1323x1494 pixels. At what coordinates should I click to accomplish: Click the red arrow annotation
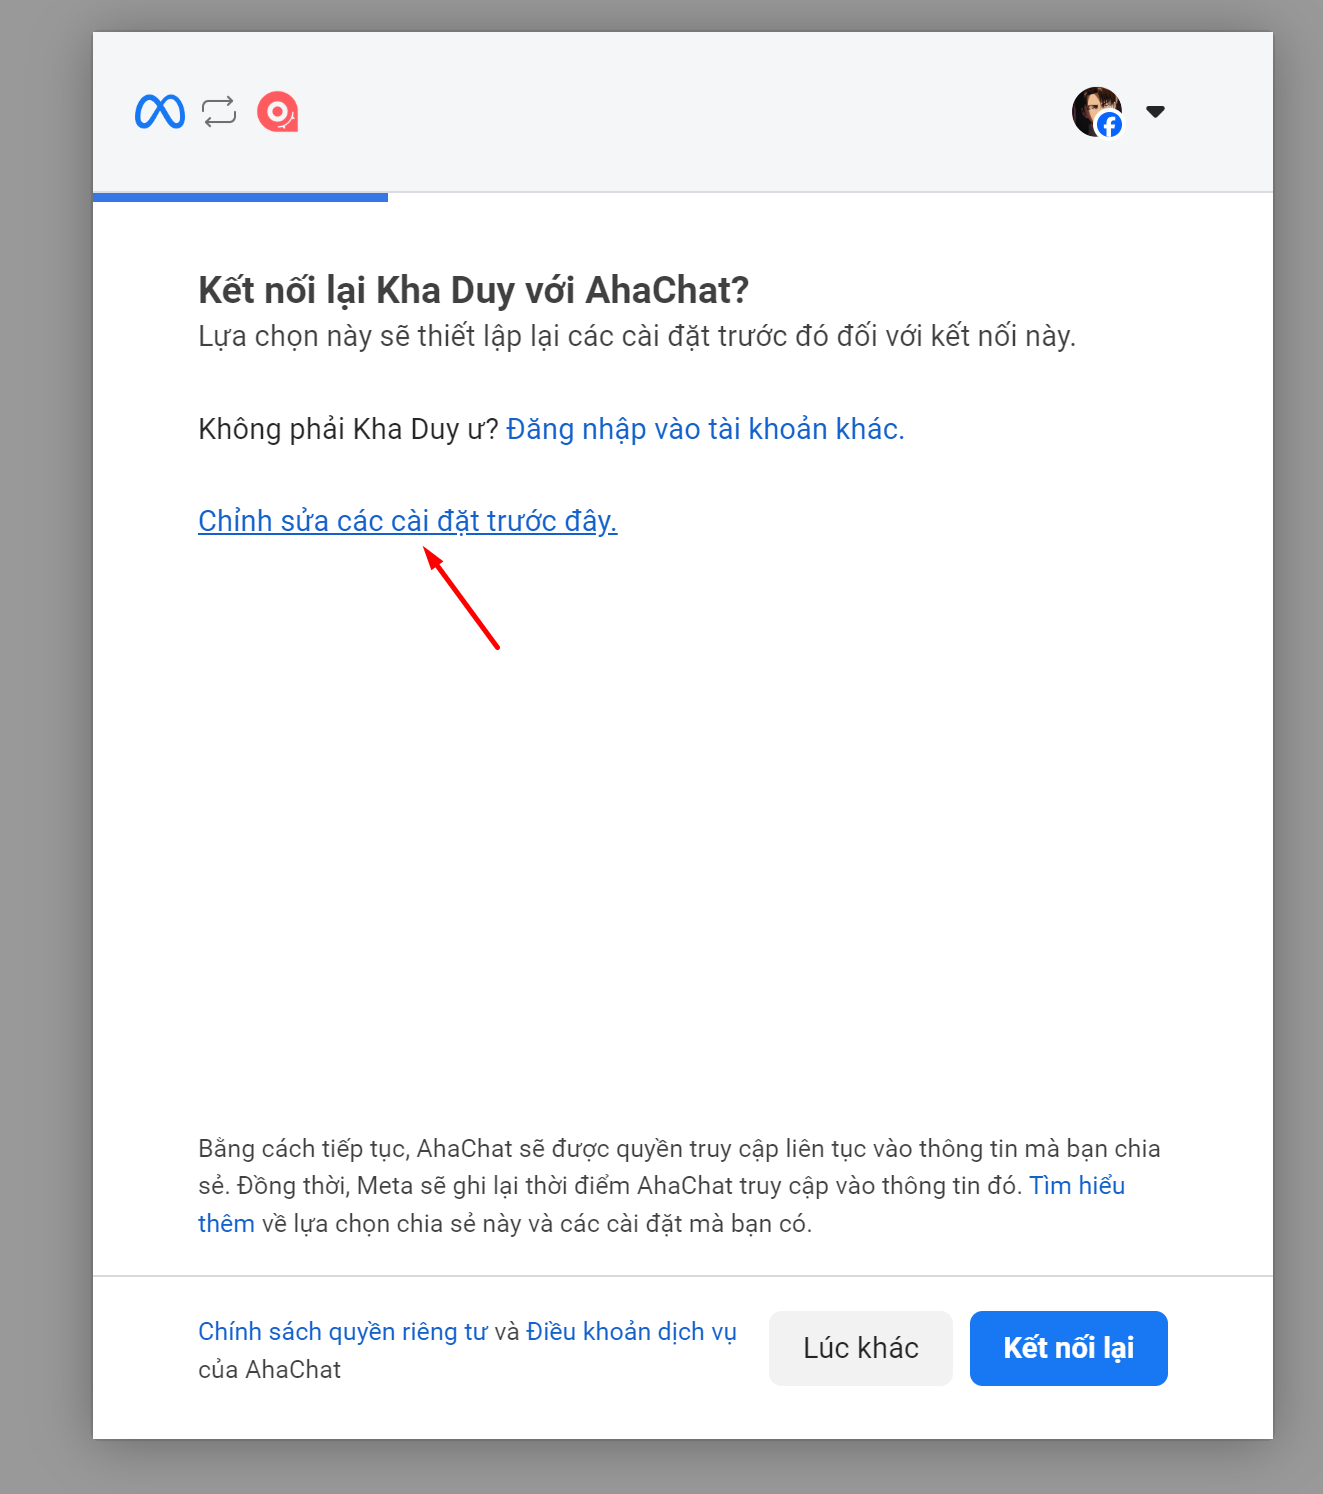pos(461,597)
